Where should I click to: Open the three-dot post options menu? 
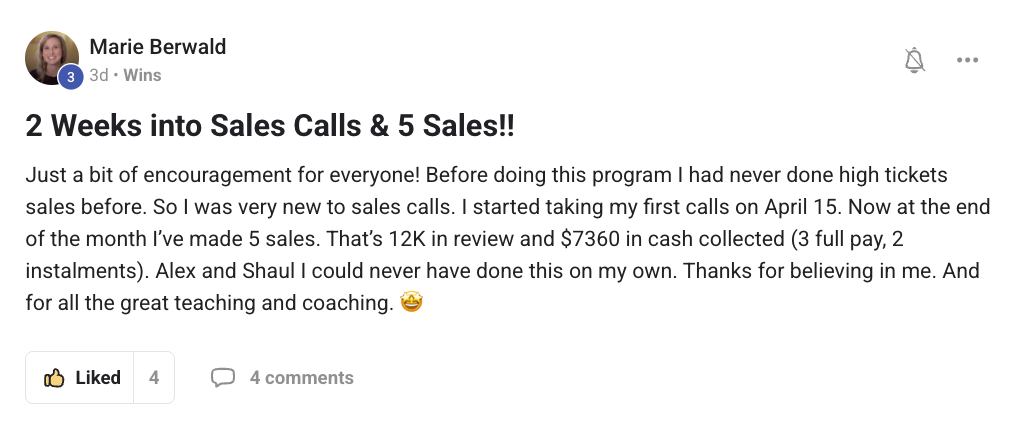[967, 61]
